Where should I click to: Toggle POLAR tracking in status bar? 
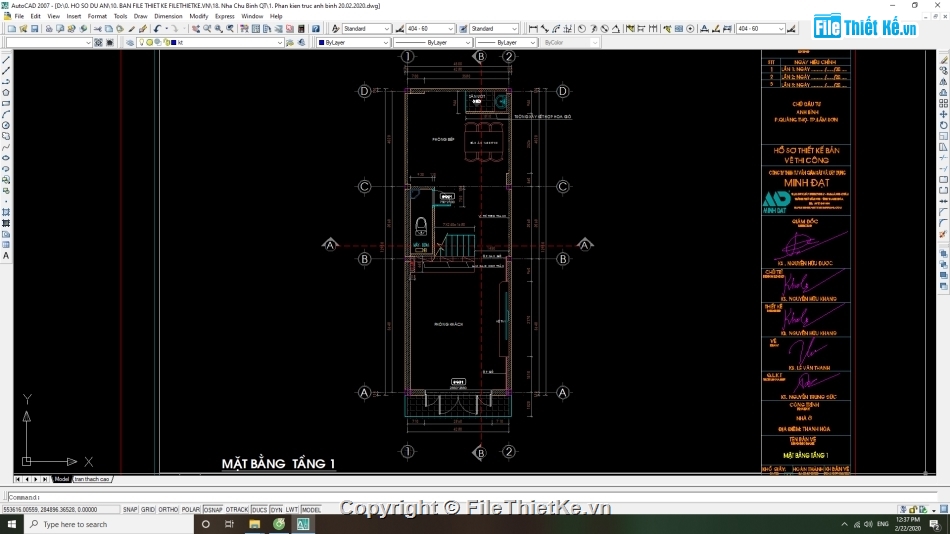191,510
